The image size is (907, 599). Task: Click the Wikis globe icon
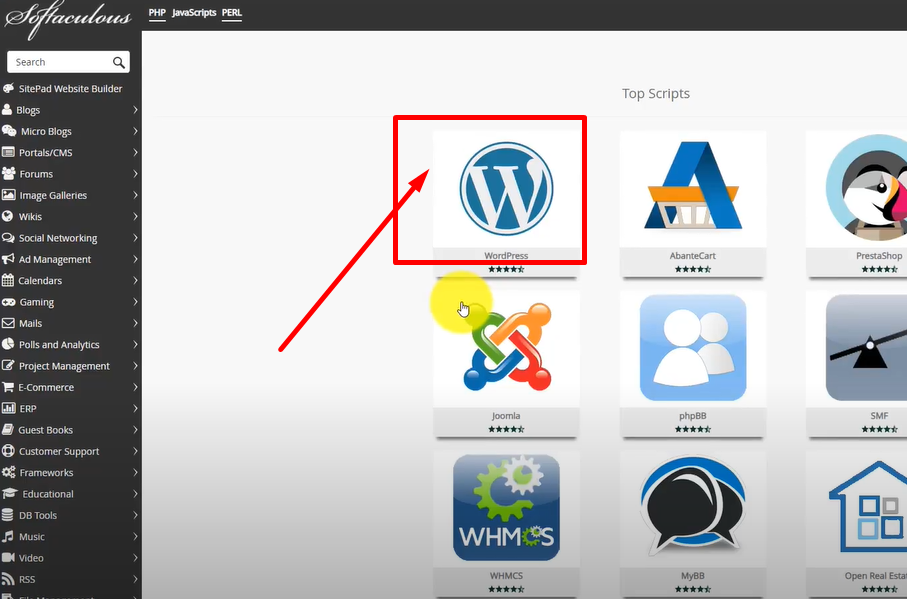coord(8,216)
